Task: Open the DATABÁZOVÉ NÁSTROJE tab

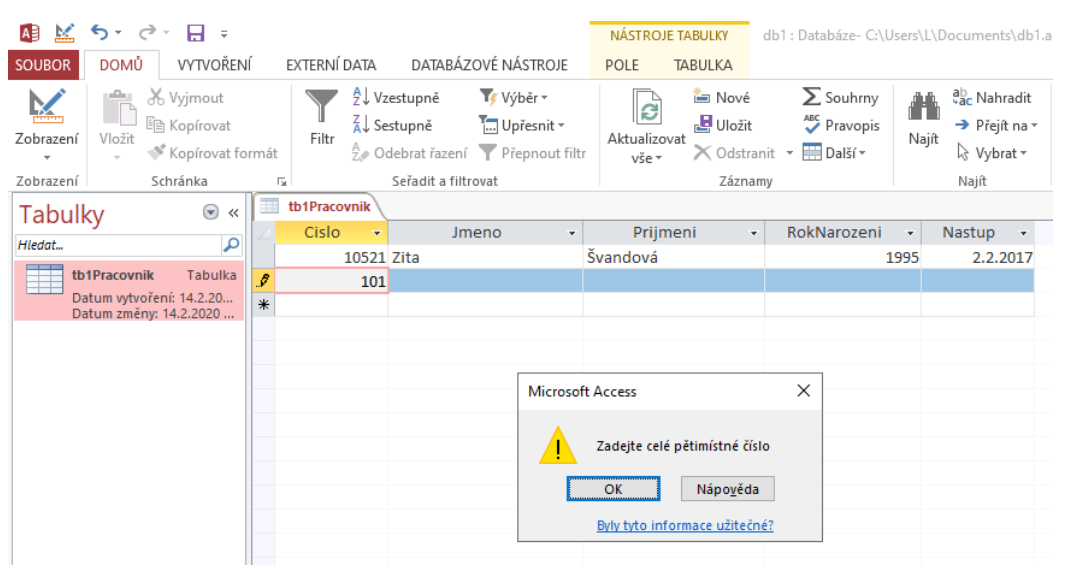Action: pos(489,65)
